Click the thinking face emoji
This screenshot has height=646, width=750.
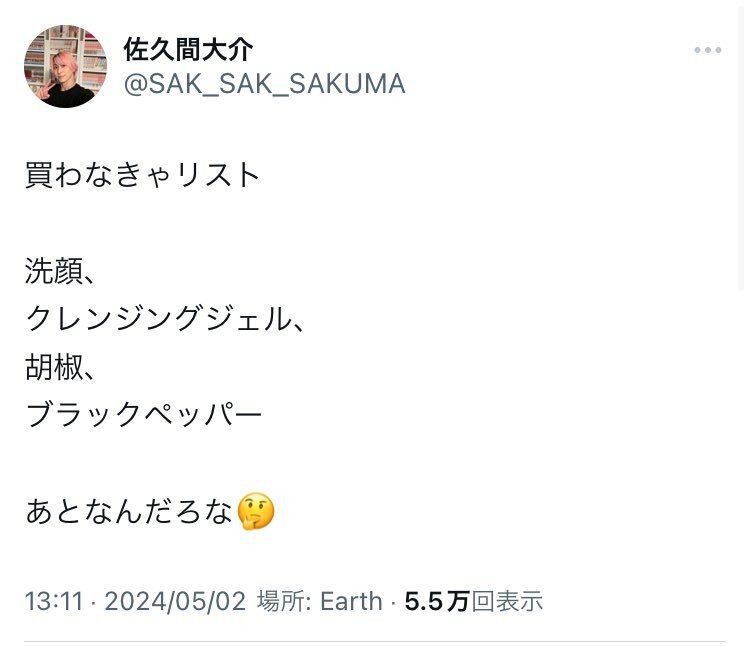pyautogui.click(x=256, y=512)
